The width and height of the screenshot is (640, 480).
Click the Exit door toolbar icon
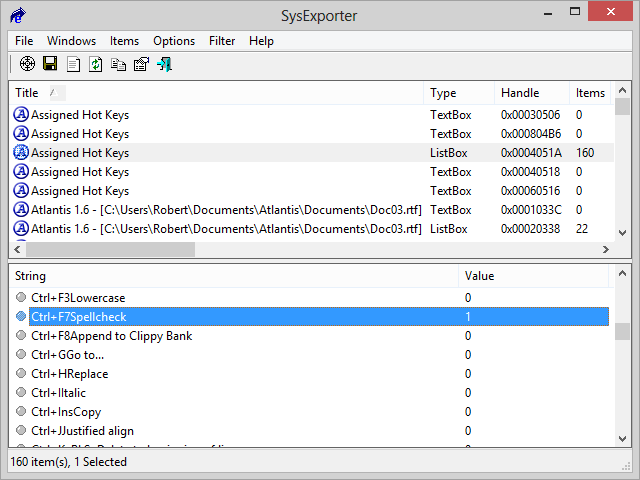(x=164, y=64)
